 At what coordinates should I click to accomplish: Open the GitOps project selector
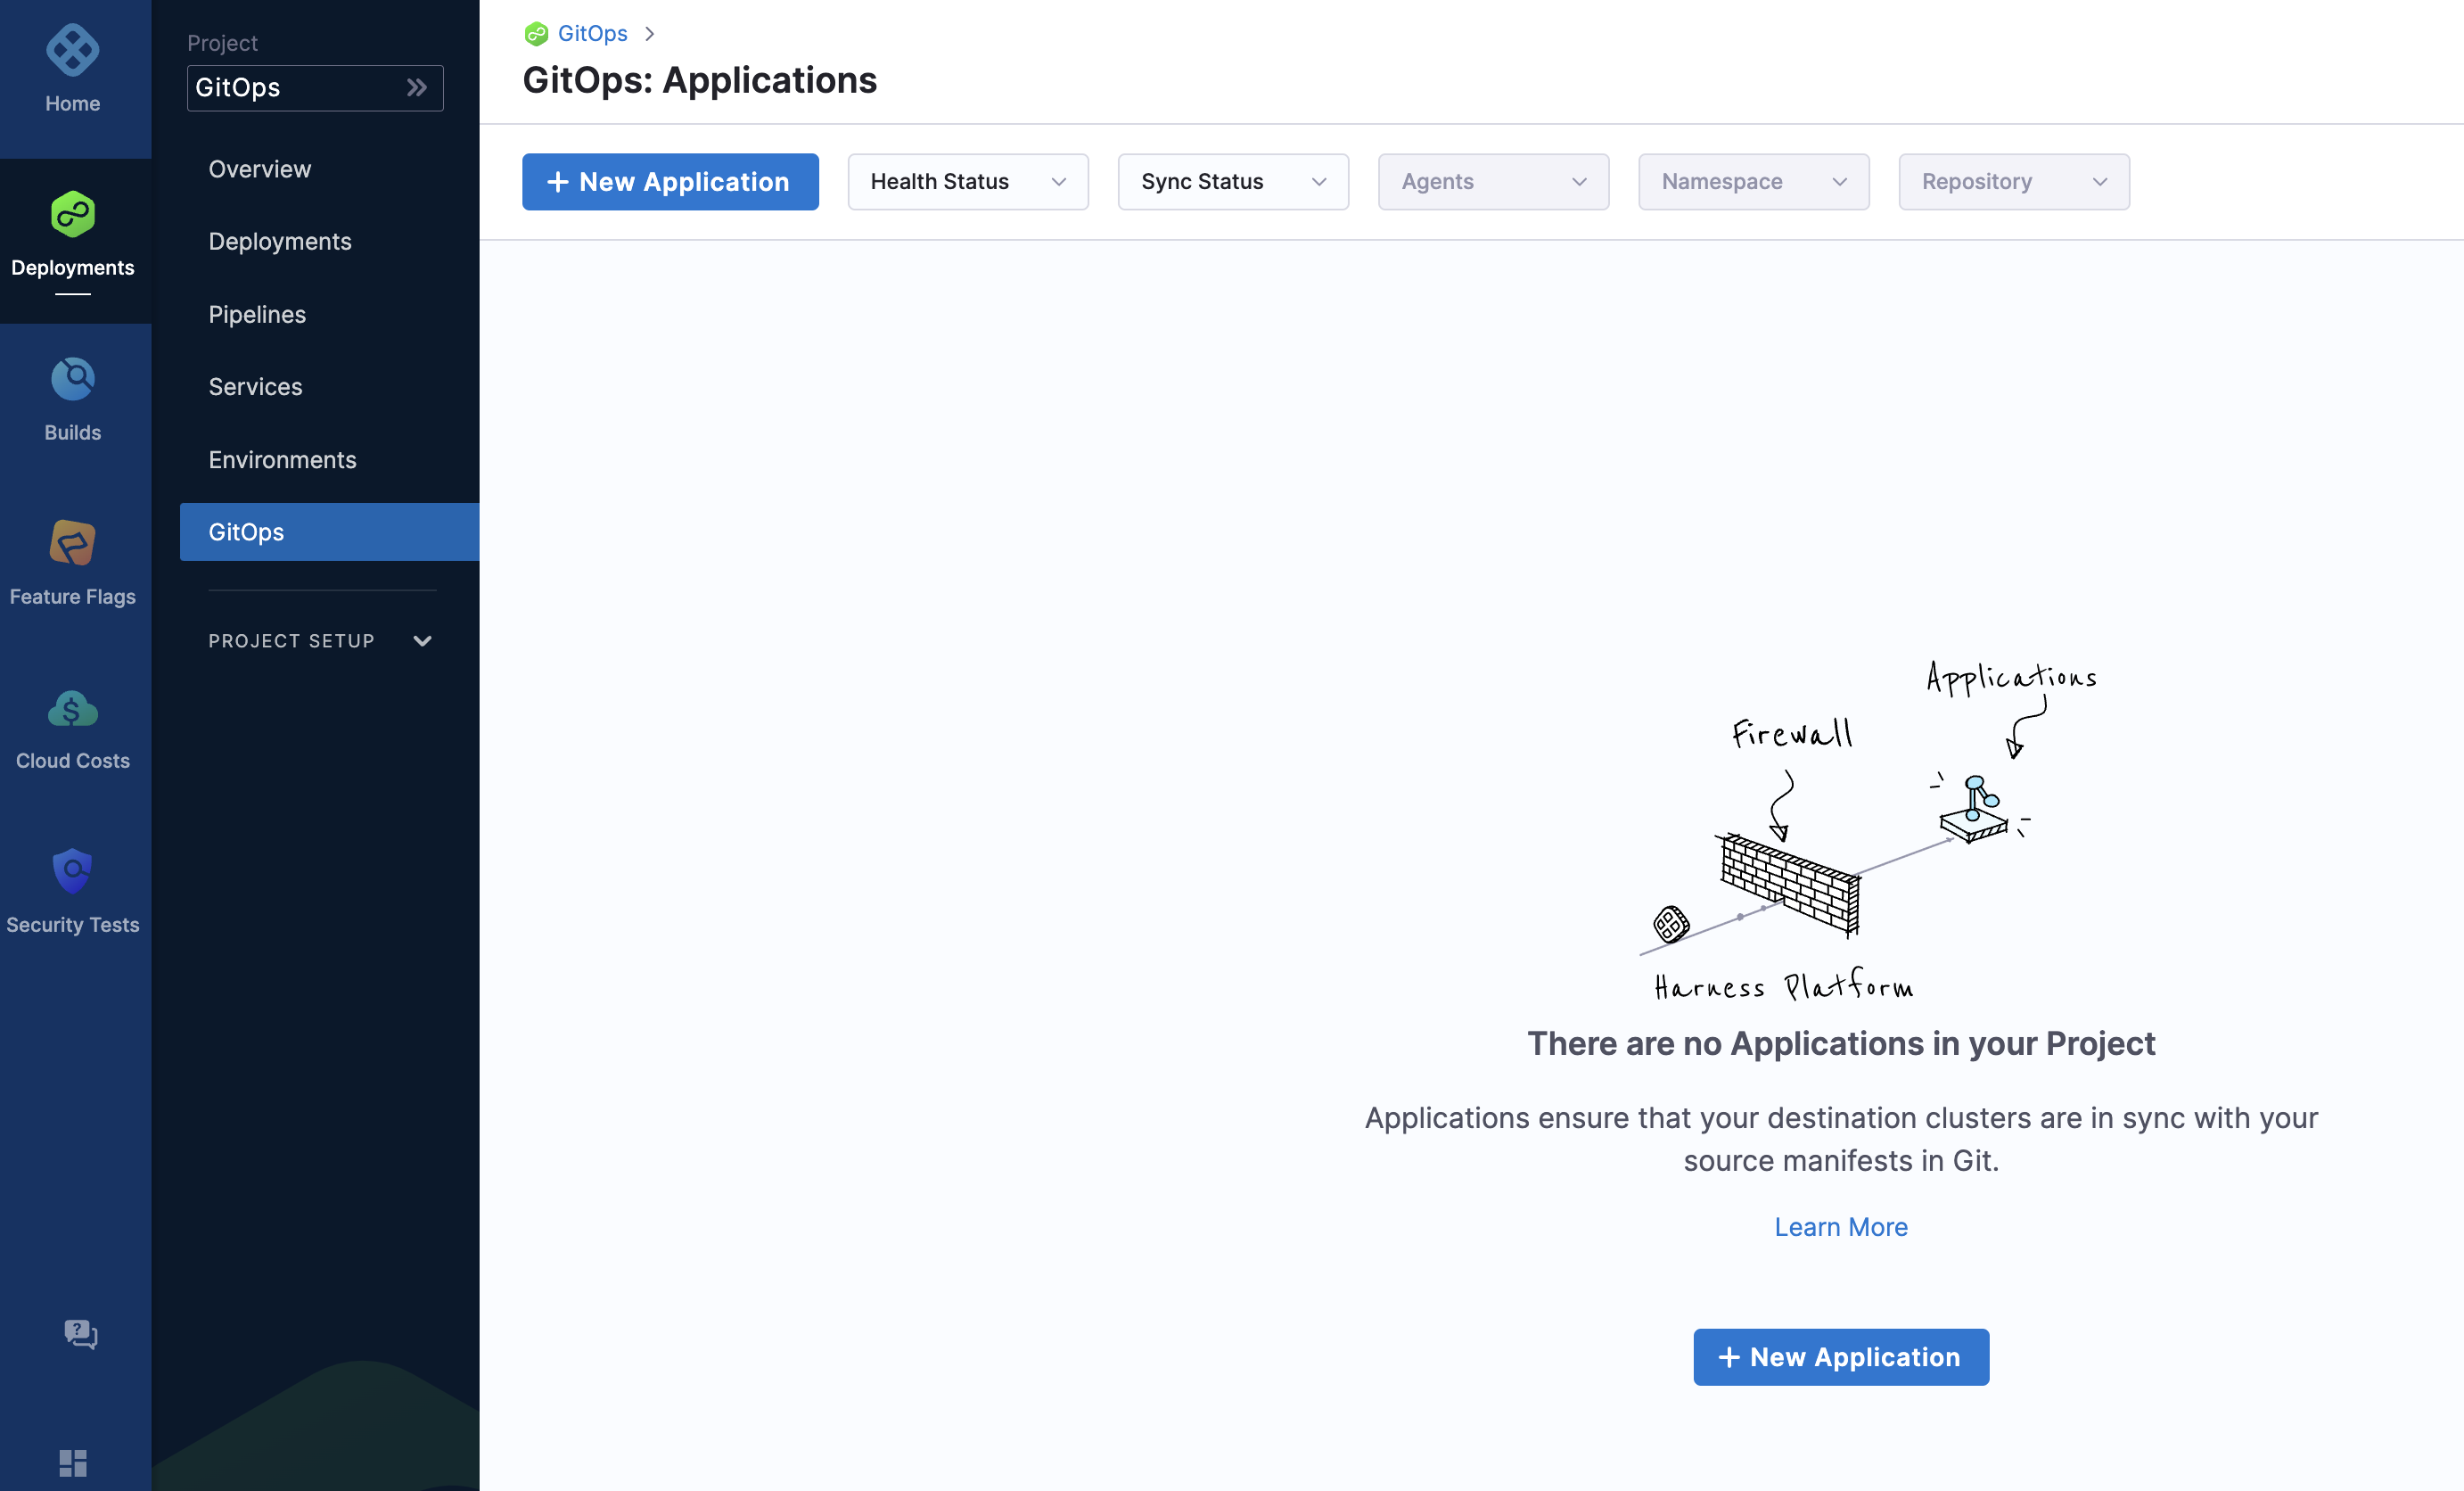coord(314,88)
